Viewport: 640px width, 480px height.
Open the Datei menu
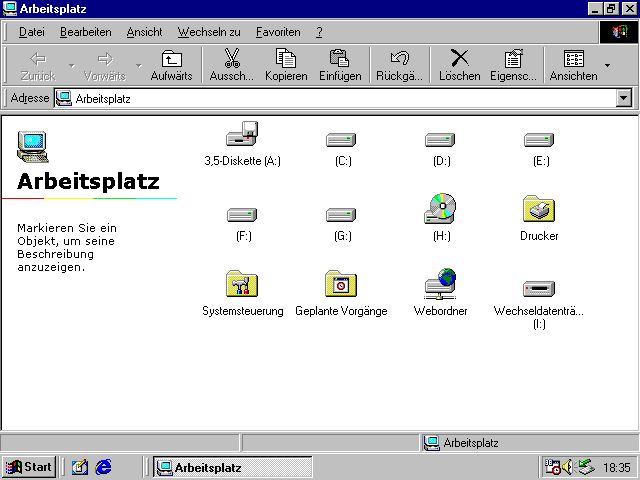point(31,32)
